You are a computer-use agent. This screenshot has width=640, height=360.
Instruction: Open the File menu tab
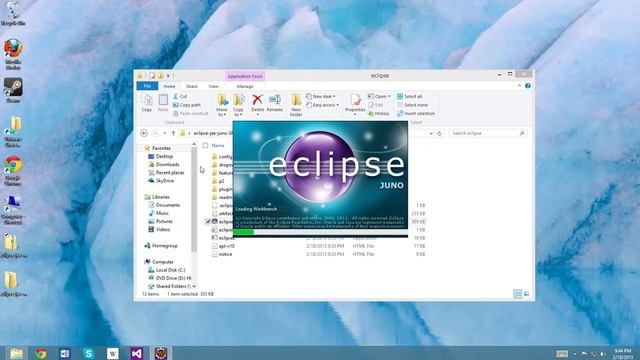click(x=147, y=86)
